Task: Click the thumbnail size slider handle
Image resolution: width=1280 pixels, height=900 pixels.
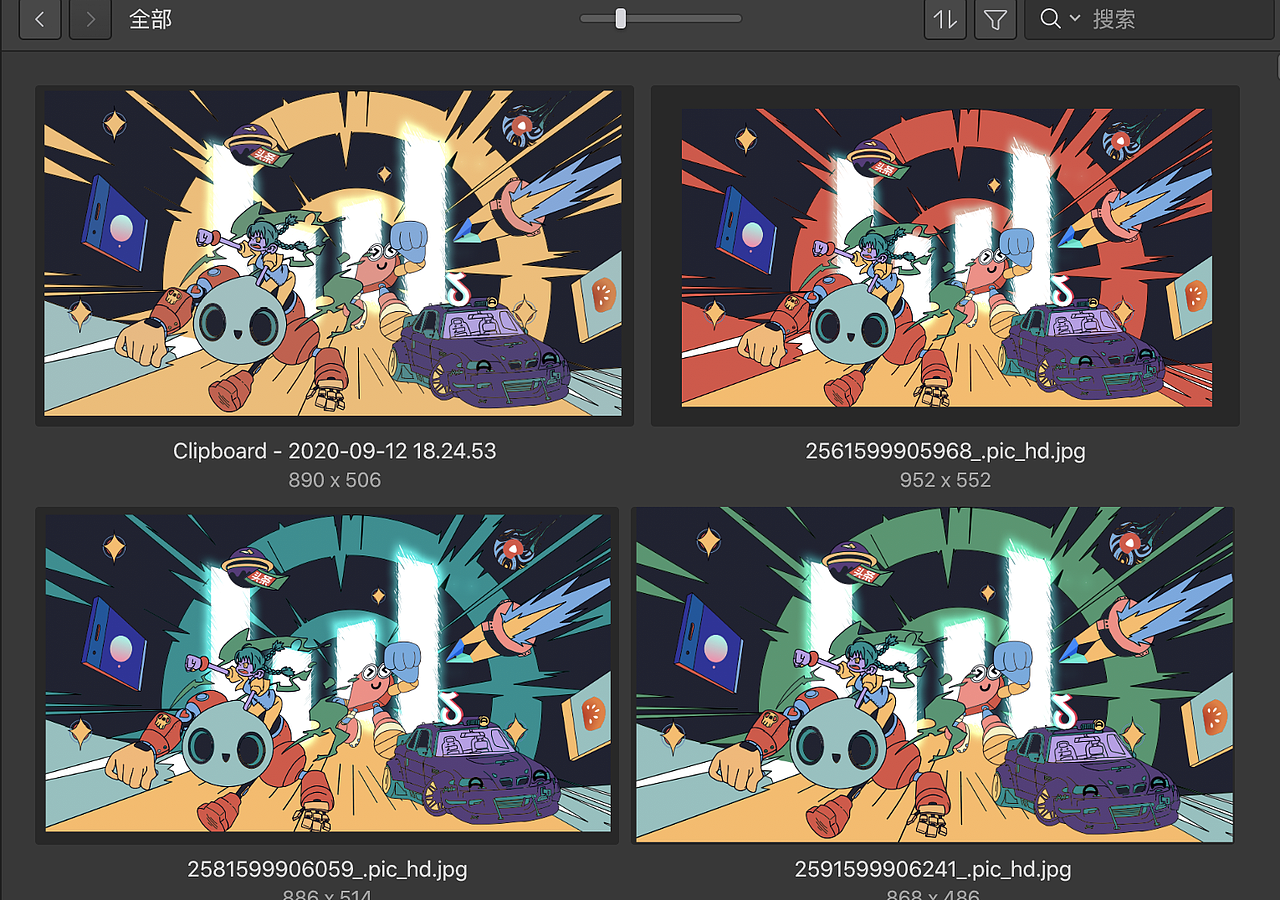Action: pyautogui.click(x=621, y=18)
